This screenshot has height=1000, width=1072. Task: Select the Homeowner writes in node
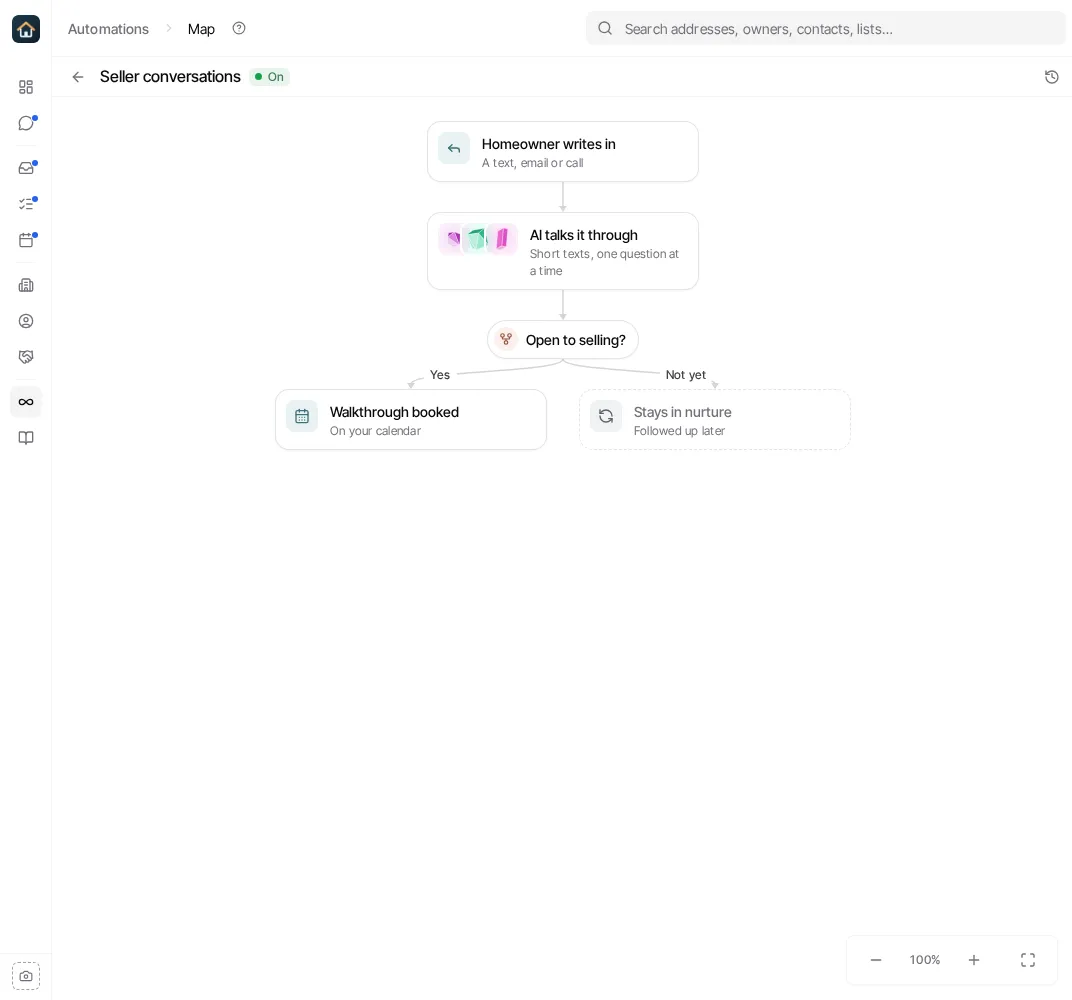coord(563,152)
